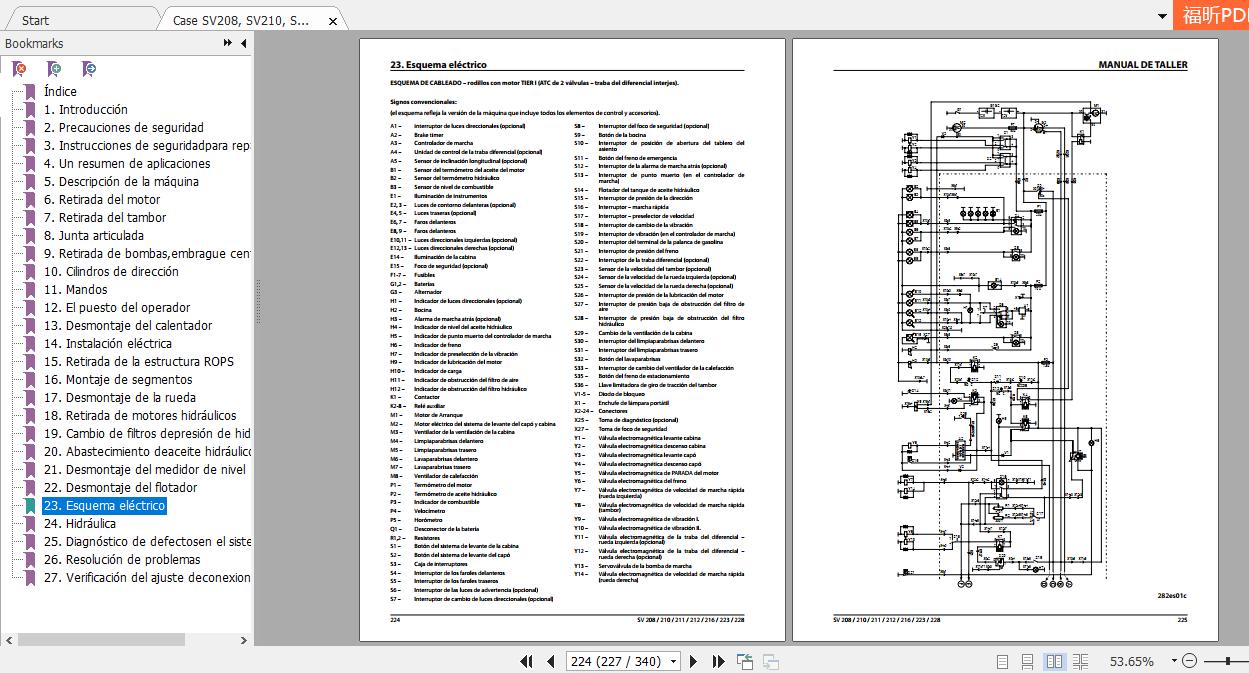
Task: Switch to single page view mode
Action: [1002, 661]
